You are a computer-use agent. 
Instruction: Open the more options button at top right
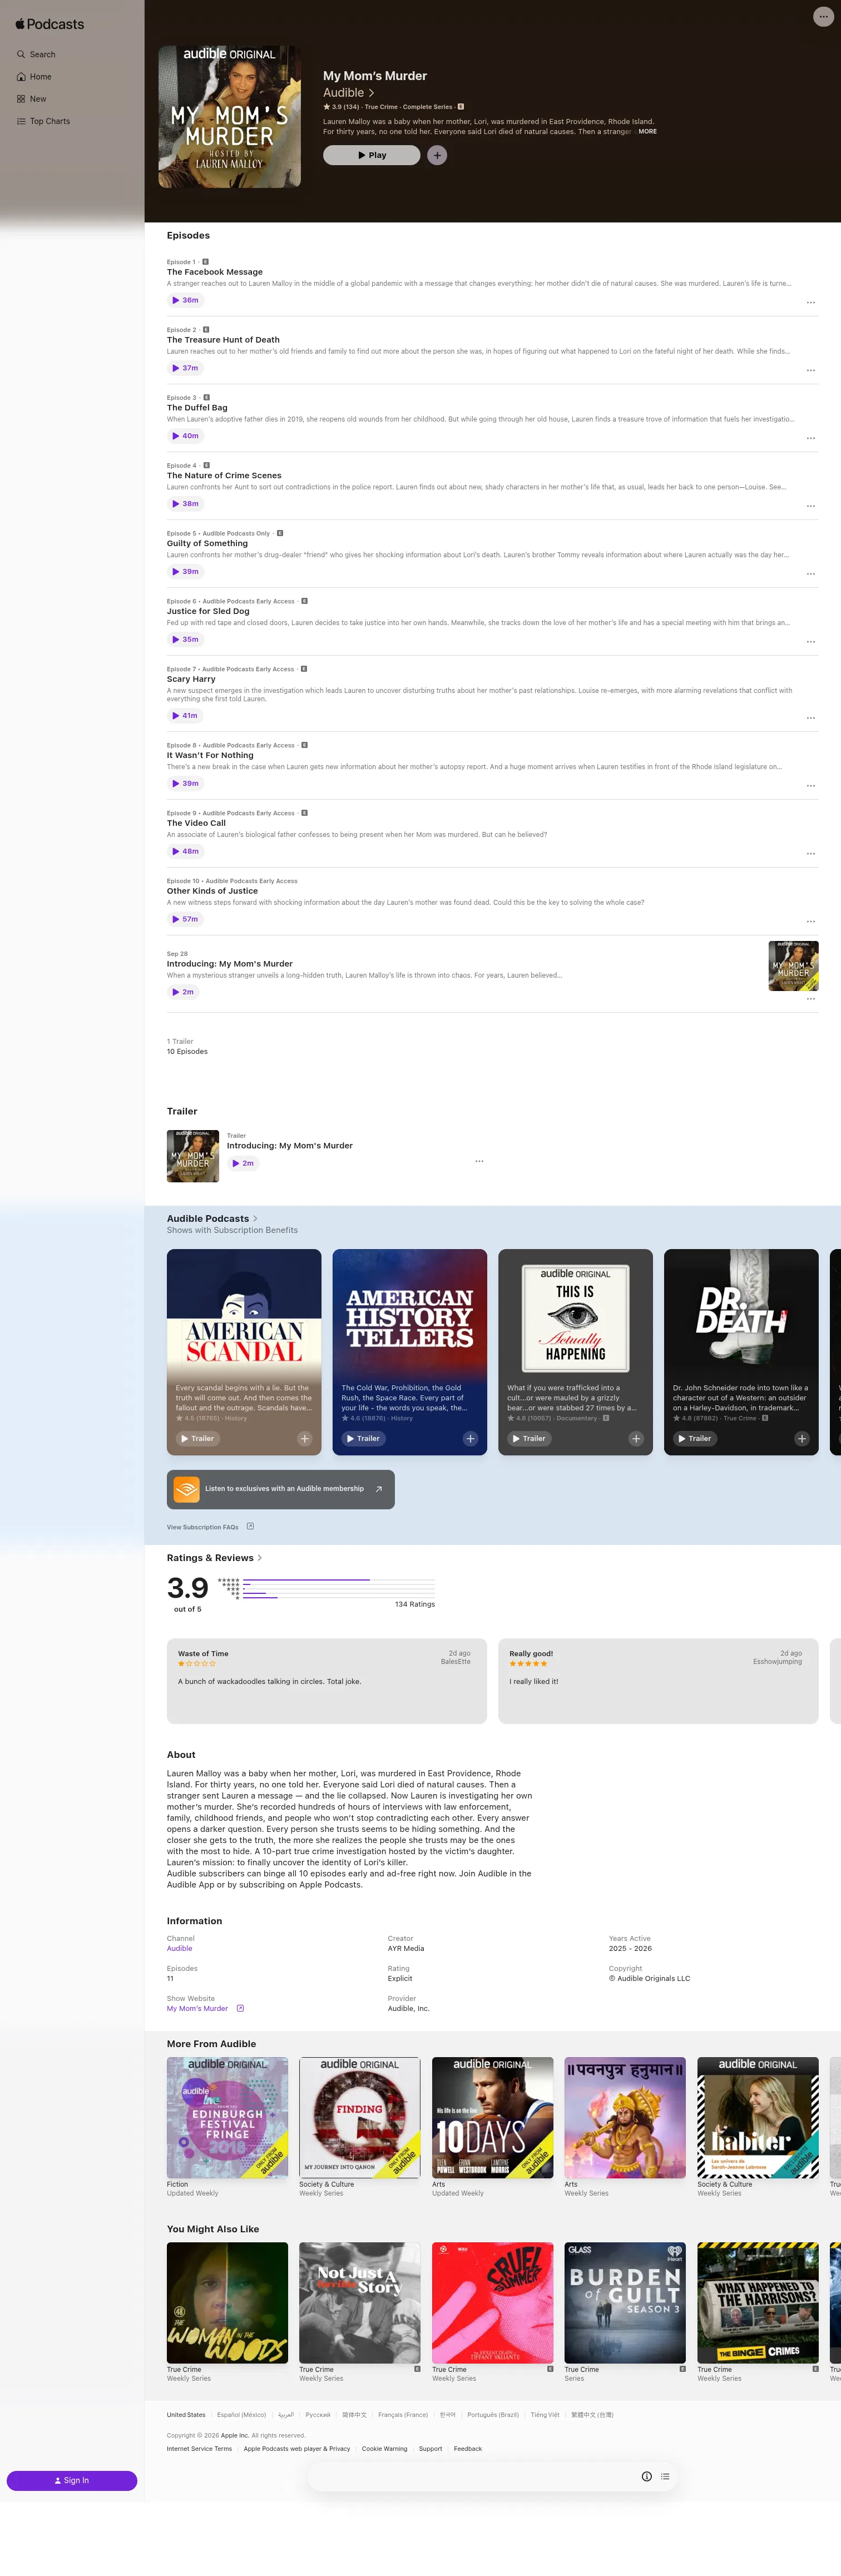point(823,17)
